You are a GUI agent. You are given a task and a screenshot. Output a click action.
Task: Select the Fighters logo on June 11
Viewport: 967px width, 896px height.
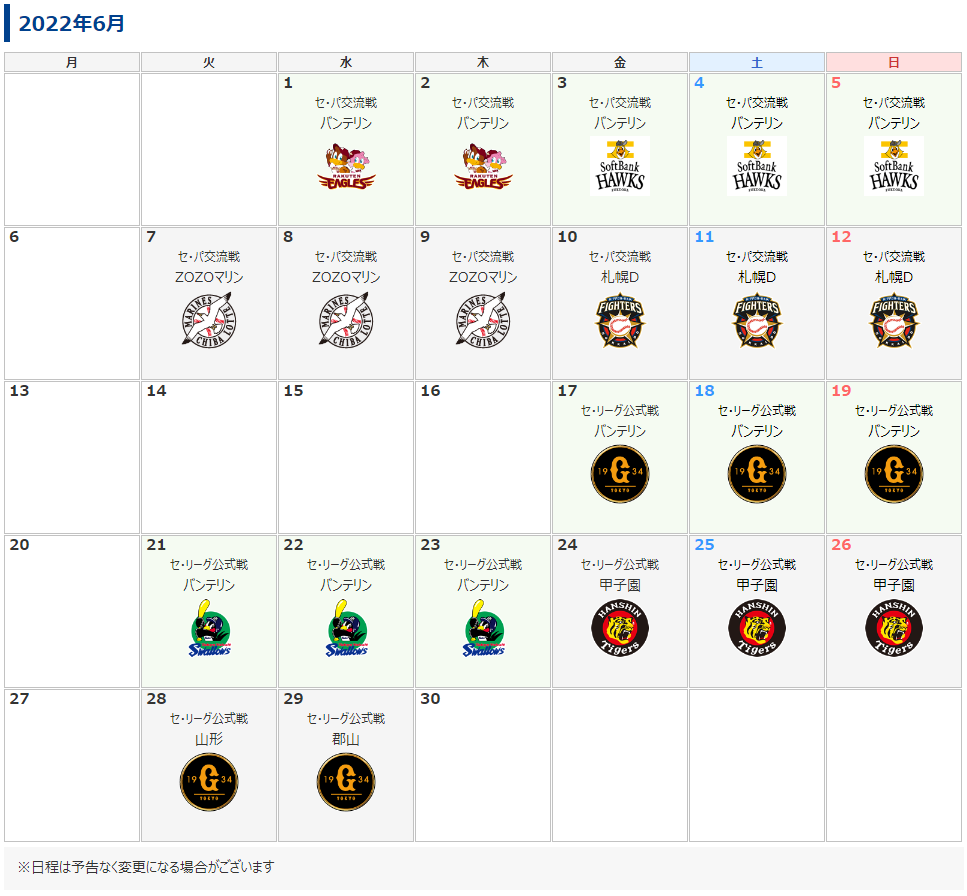click(x=757, y=321)
